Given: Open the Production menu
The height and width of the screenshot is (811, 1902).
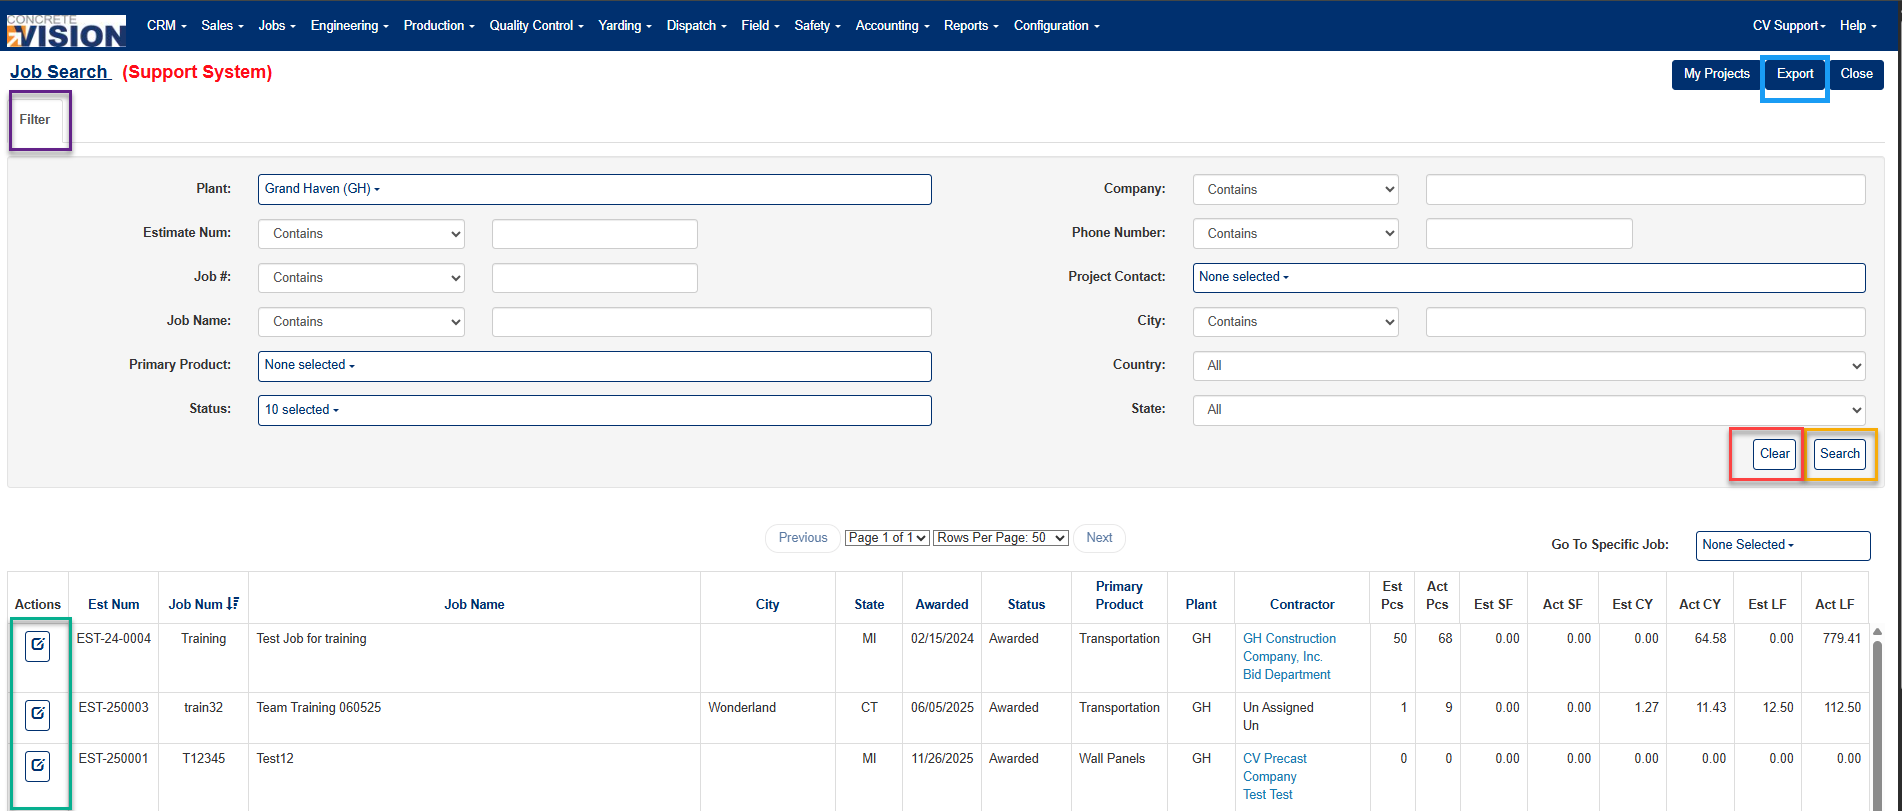Looking at the screenshot, I should point(438,25).
